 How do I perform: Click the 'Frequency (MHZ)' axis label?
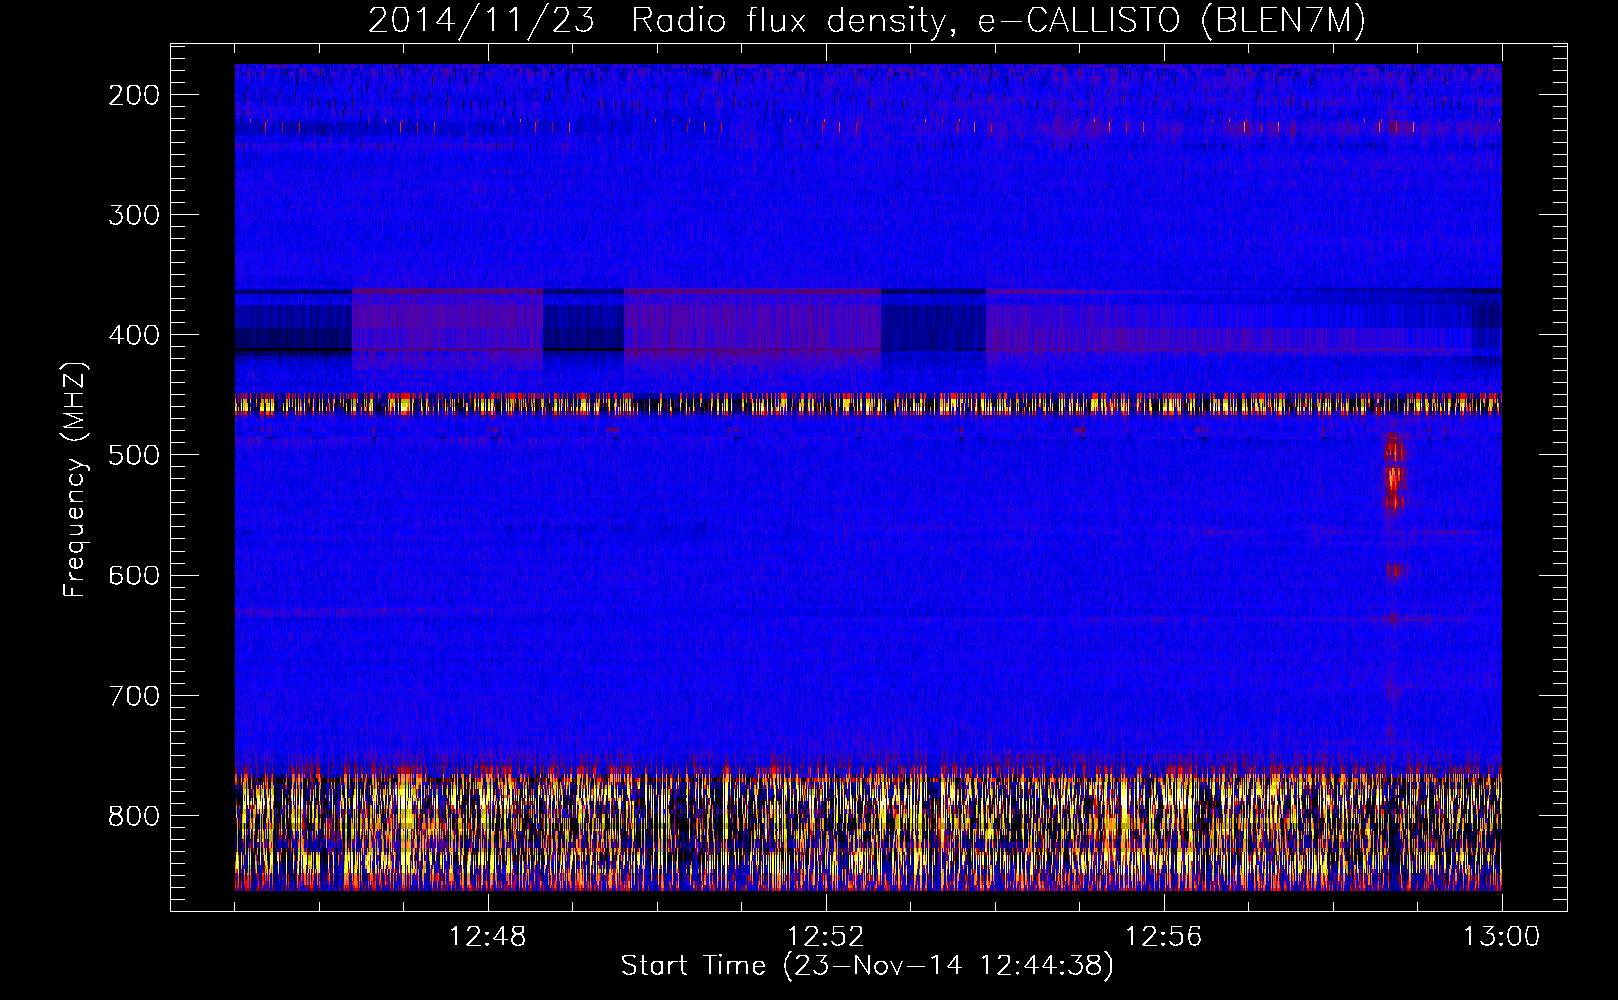(75, 480)
